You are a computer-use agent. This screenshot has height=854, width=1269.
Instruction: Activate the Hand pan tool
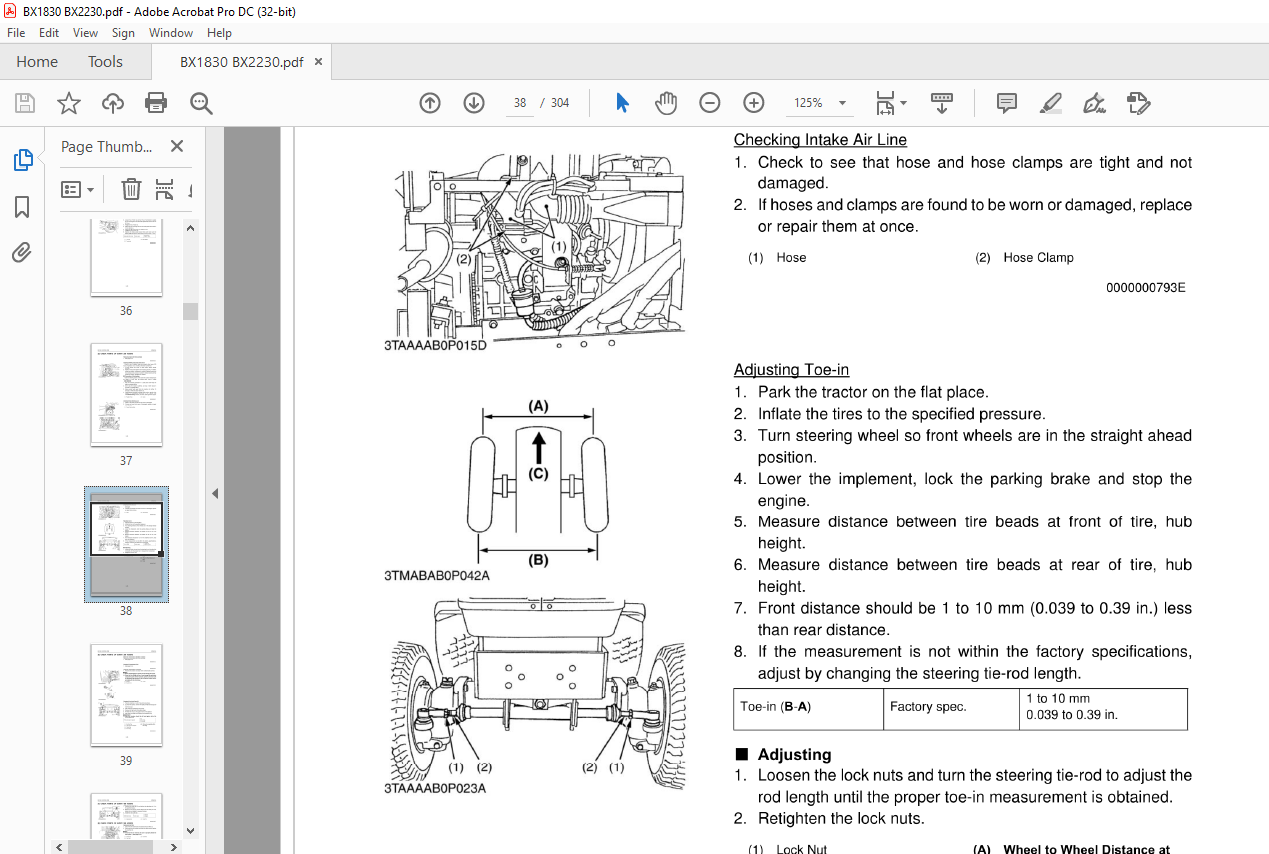(x=666, y=103)
